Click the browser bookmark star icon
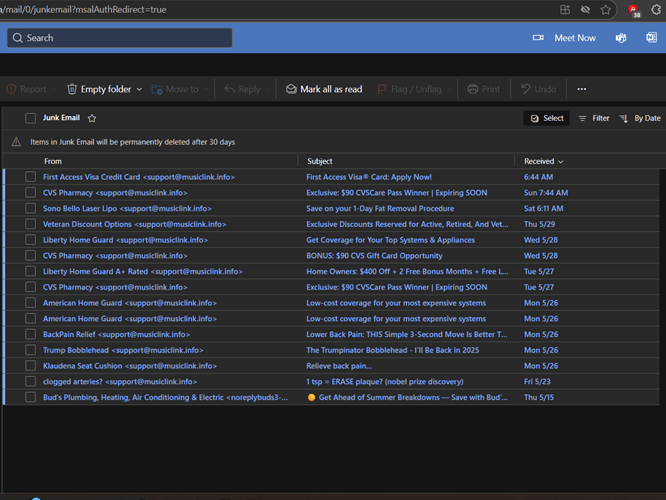This screenshot has width=666, height=500. [x=606, y=9]
